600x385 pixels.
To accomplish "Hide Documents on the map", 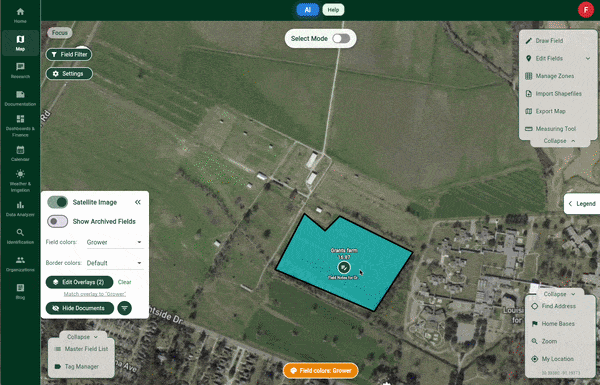I will coord(80,308).
